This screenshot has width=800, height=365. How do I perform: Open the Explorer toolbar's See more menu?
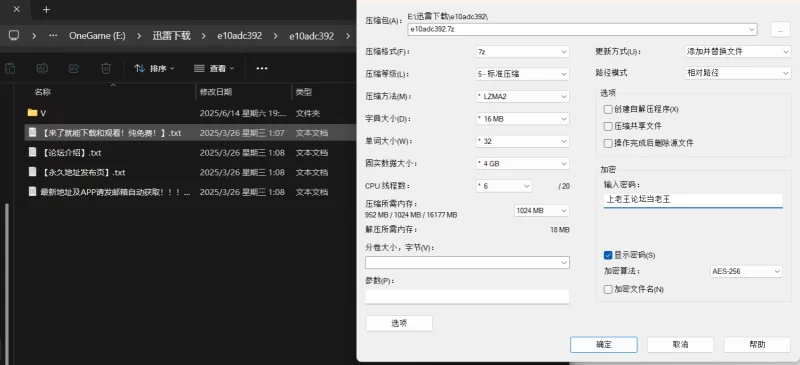tap(262, 68)
